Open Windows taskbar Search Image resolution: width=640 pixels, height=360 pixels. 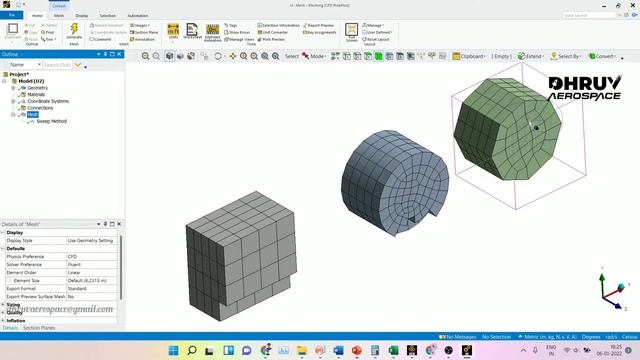tap(191, 350)
